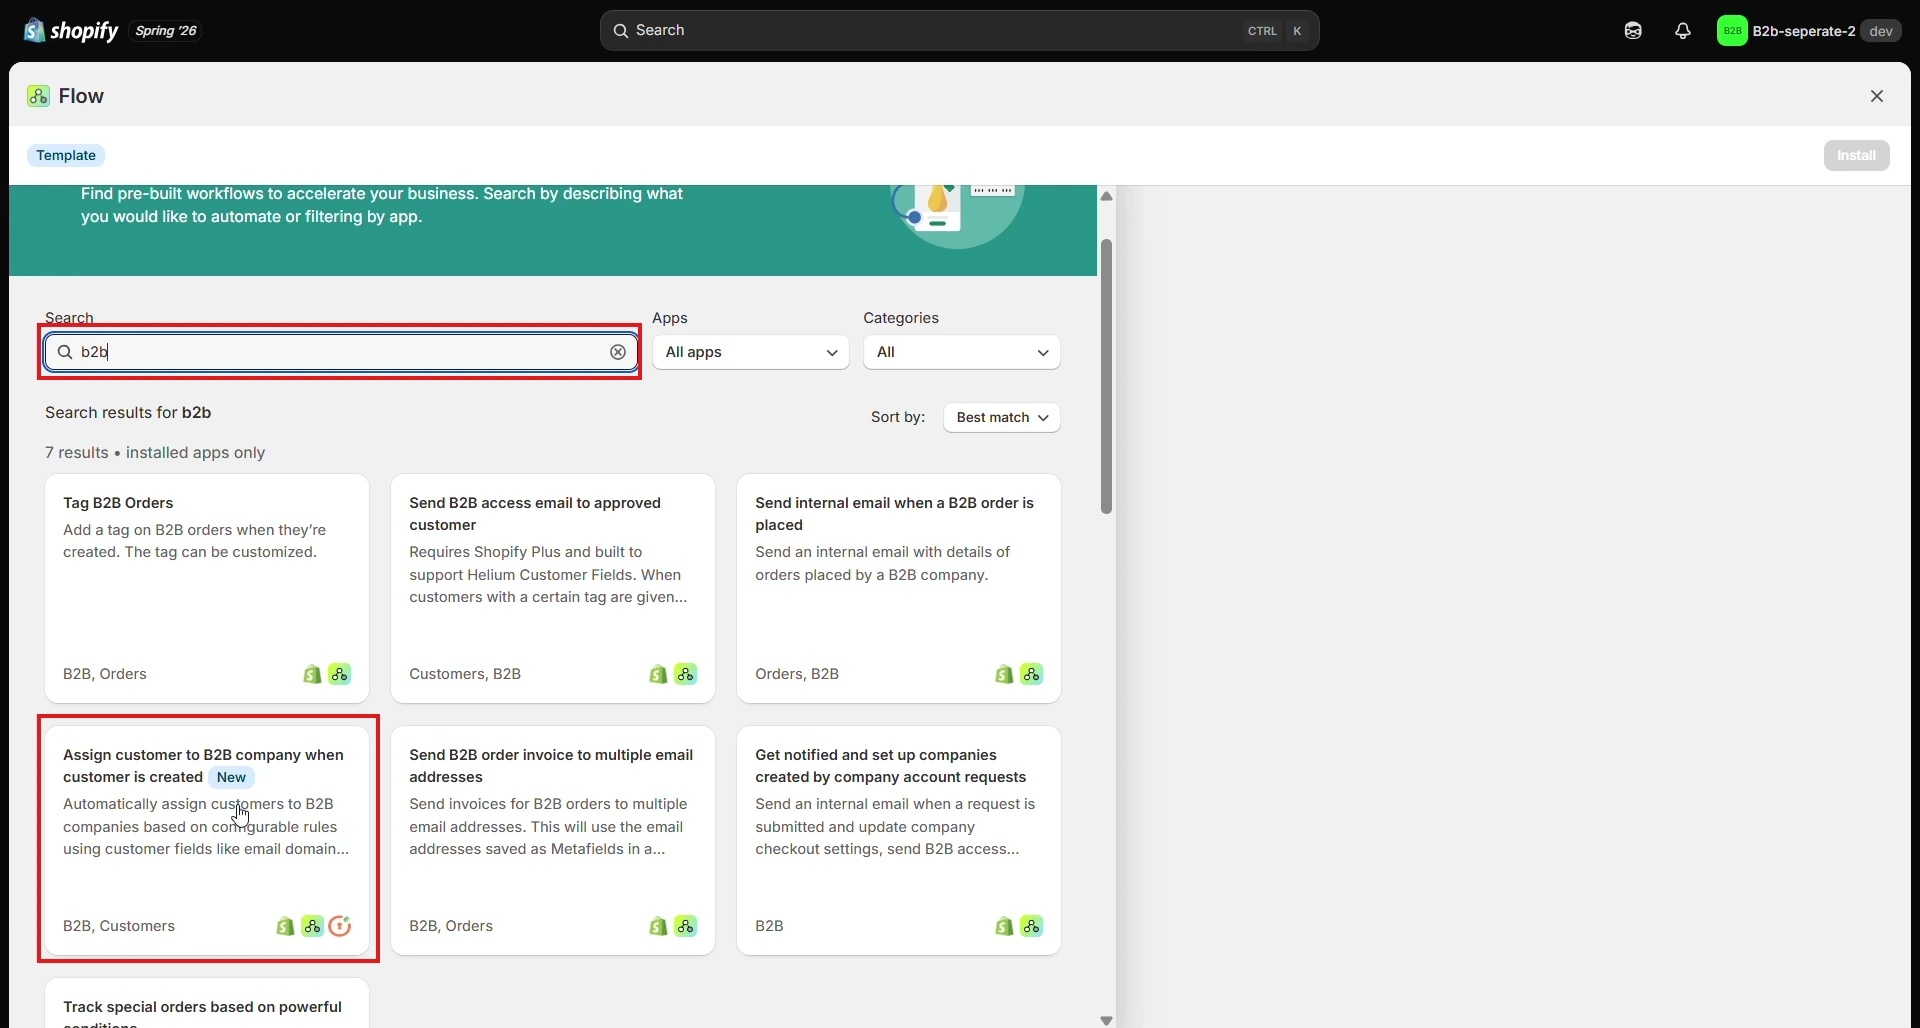Image resolution: width=1920 pixels, height=1028 pixels.
Task: Open the notifications bell
Action: point(1683,31)
